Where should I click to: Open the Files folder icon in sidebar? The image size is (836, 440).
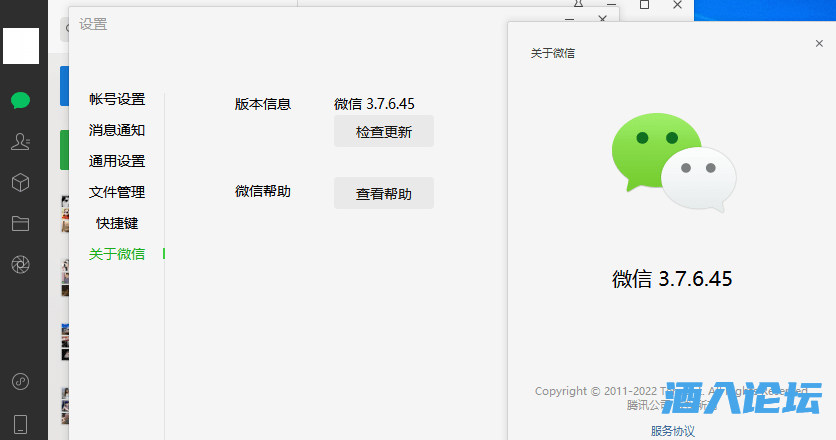pyautogui.click(x=20, y=223)
